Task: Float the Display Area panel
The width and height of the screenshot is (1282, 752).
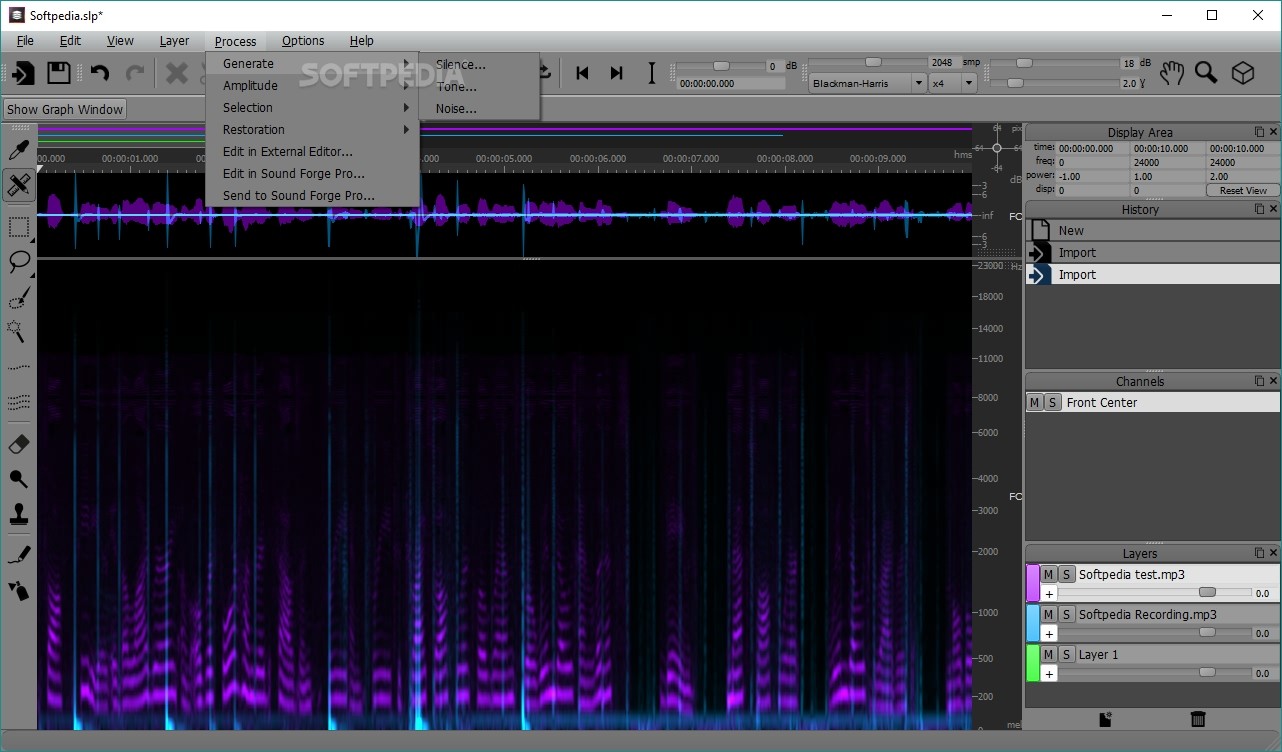Action: click(x=1259, y=132)
